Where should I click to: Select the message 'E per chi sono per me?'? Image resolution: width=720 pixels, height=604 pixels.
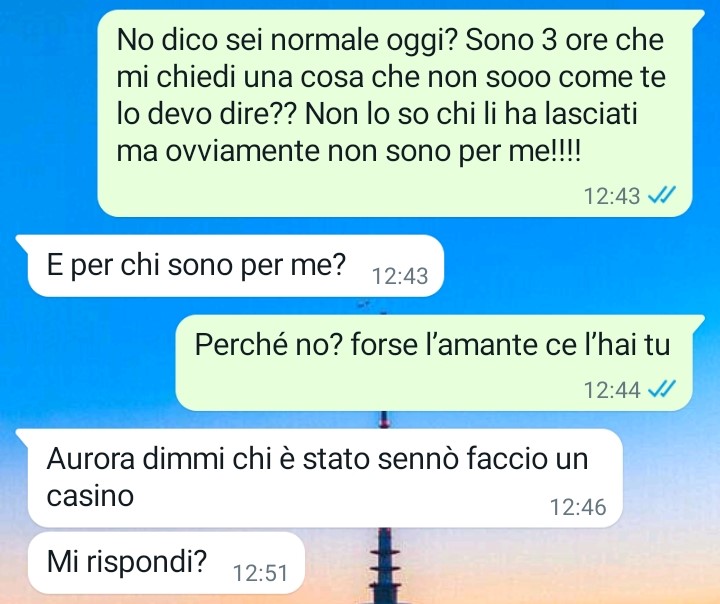[230, 266]
